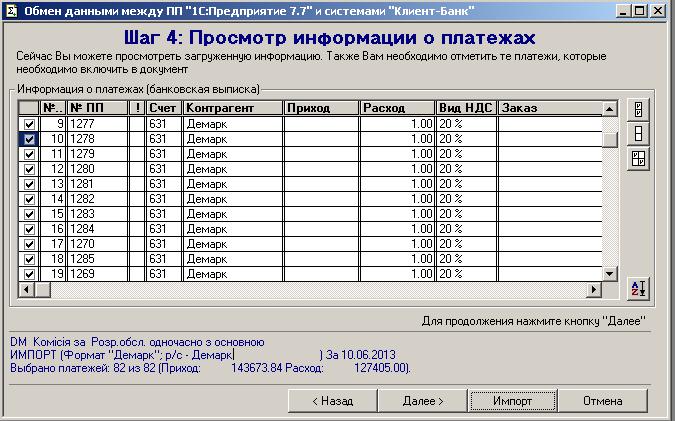
Task: Click the empty Заказ cell in row 10
Action: (550, 139)
